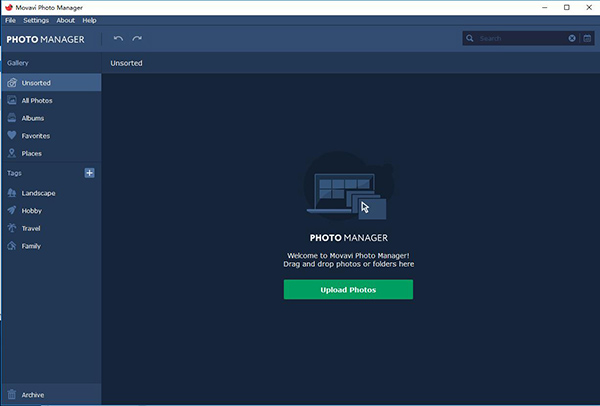Screen dimensions: 600x406
Task: Click the Unsorted title above content area
Action: tap(126, 63)
